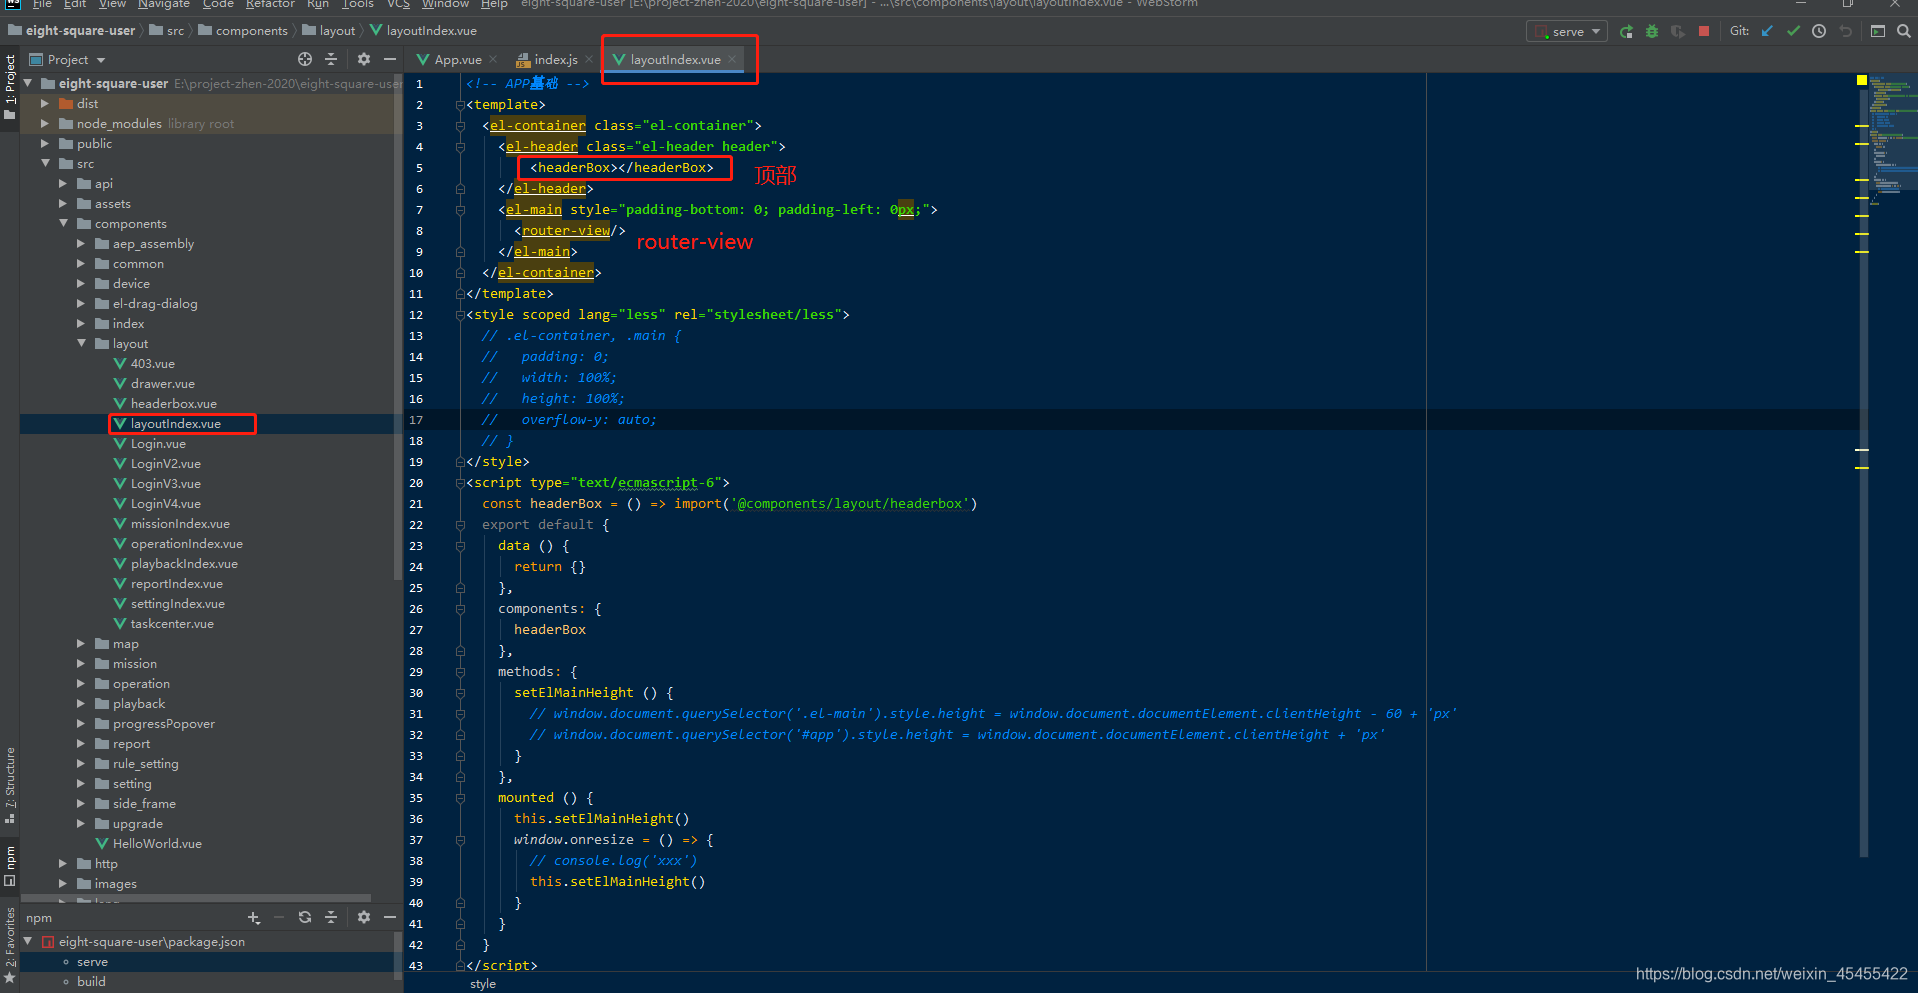This screenshot has width=1918, height=993.
Task: Expand the dist folder
Action: pos(45,104)
